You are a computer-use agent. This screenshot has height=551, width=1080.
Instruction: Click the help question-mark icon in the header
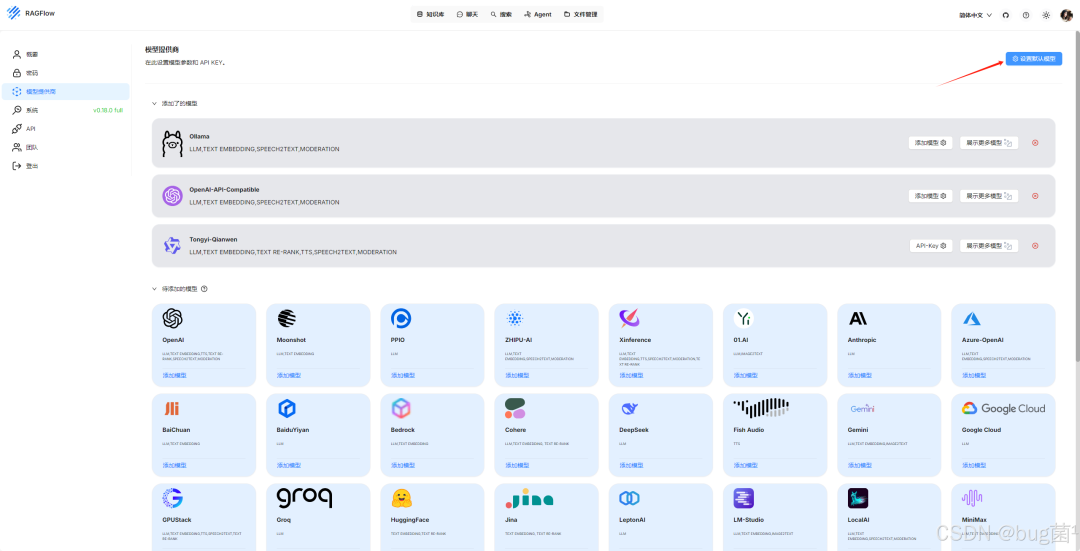pyautogui.click(x=1026, y=14)
